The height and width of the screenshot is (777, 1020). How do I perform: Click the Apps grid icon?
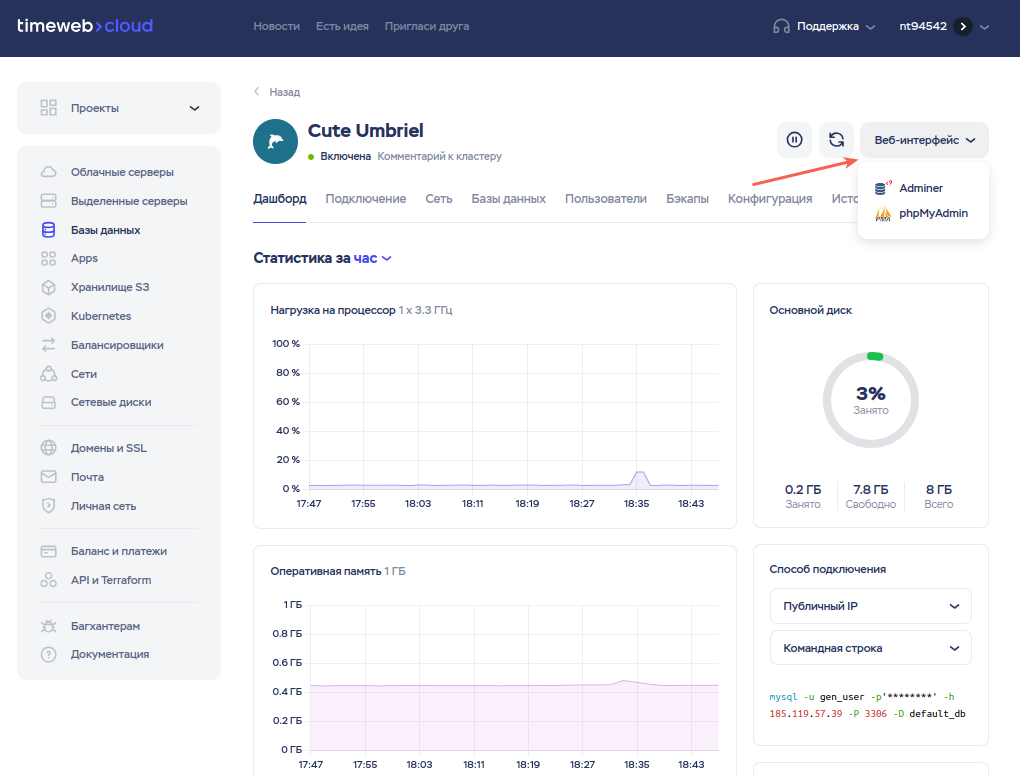pos(48,258)
